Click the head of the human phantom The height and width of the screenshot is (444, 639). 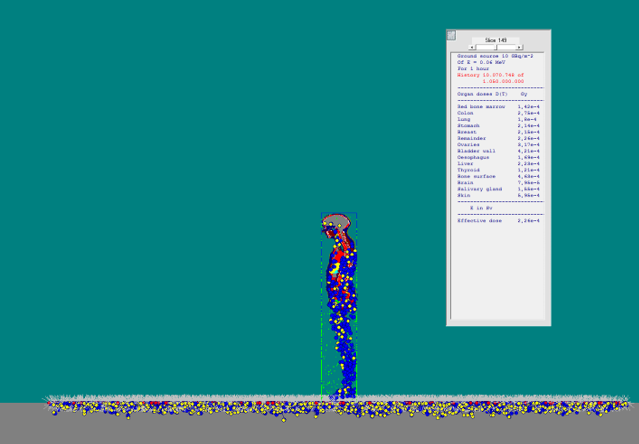tap(337, 224)
